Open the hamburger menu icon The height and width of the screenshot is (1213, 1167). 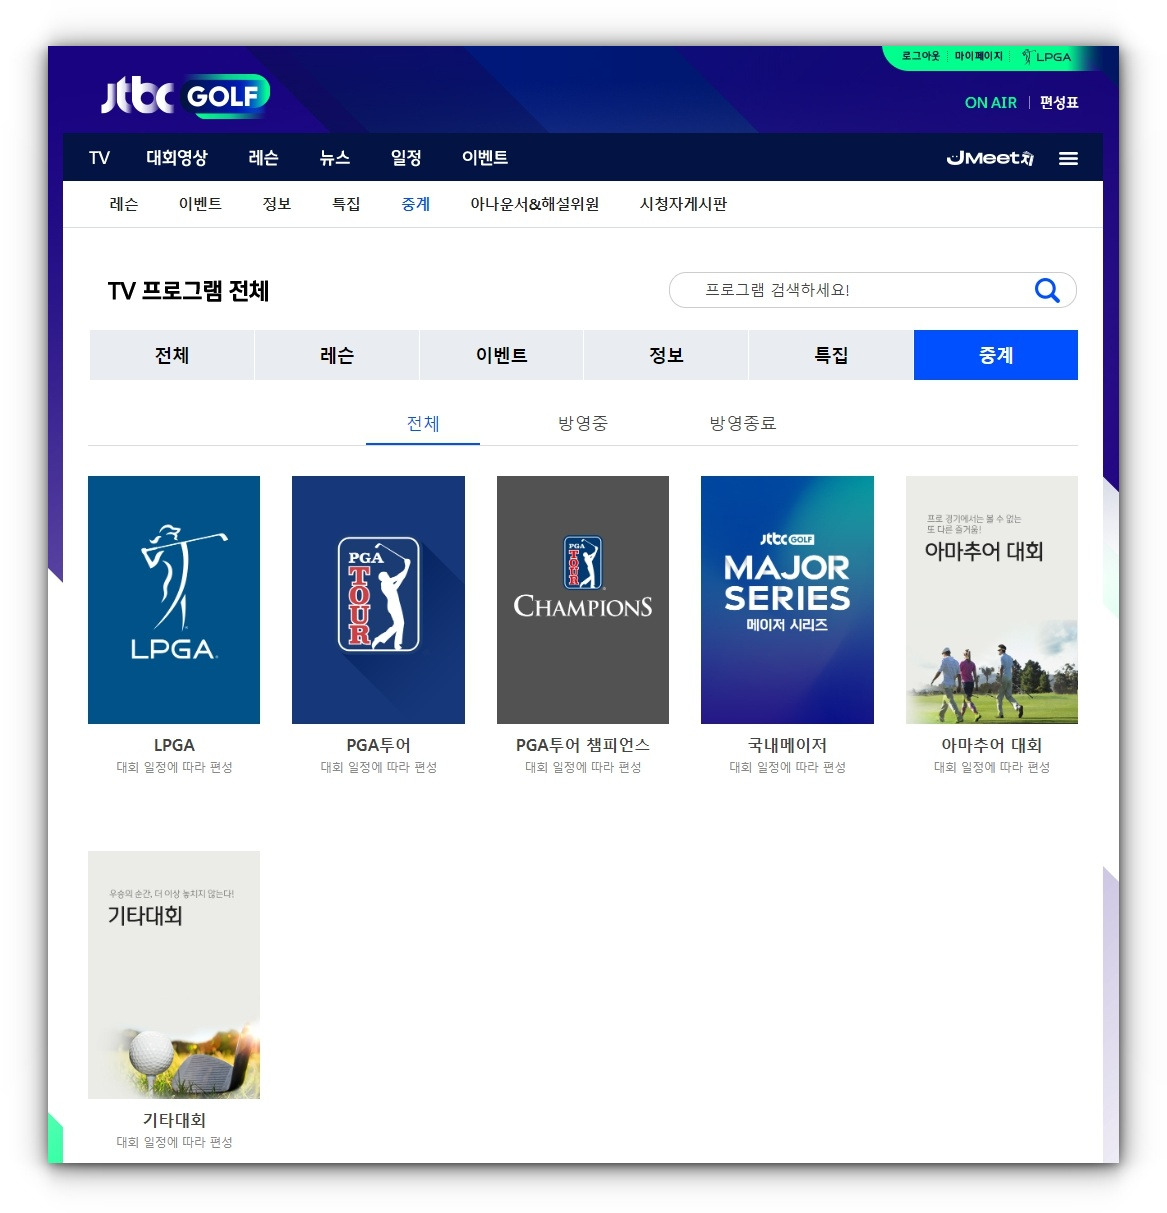[1068, 157]
